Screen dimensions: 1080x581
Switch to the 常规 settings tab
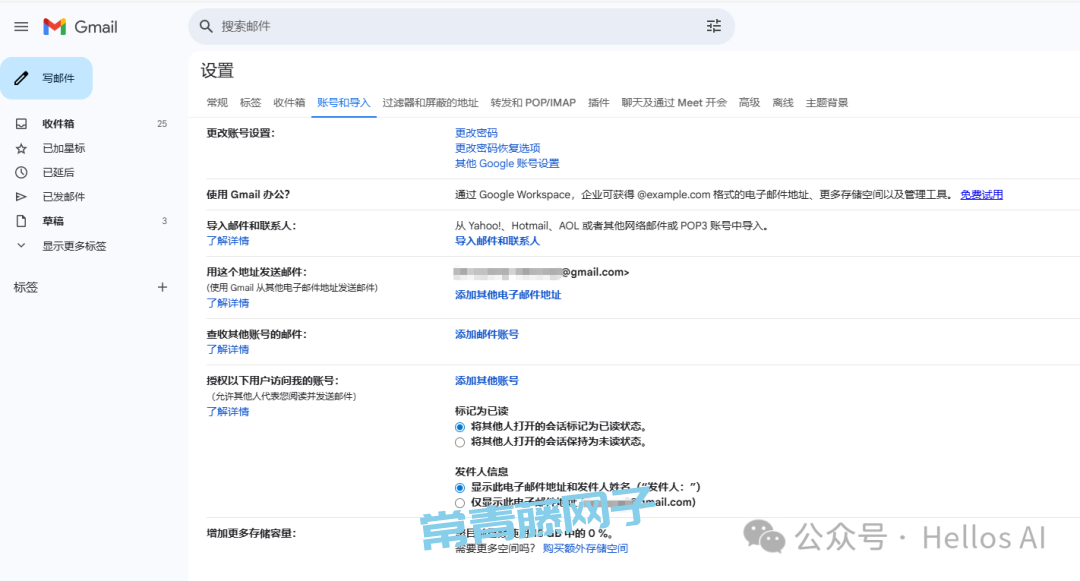(x=217, y=103)
